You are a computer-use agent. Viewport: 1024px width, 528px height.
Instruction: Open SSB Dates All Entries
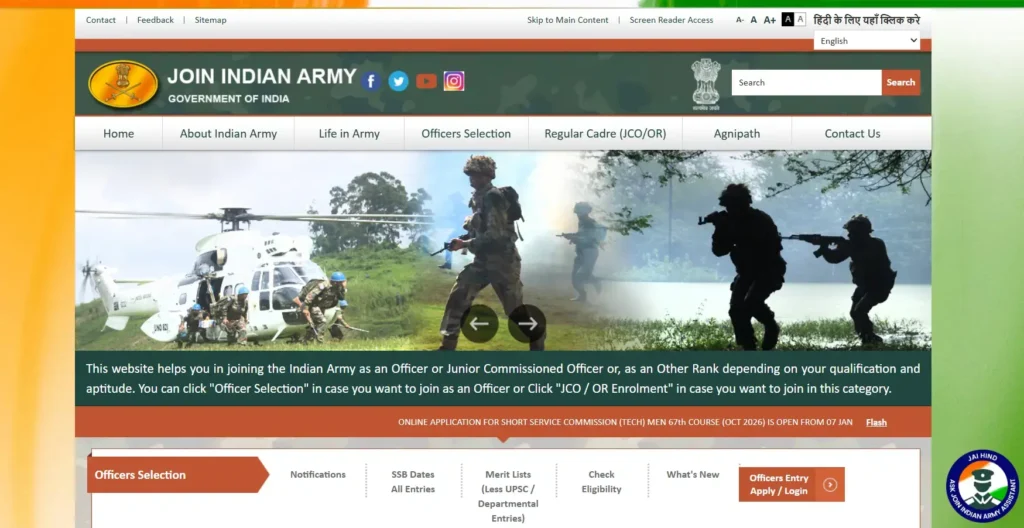[x=413, y=482]
